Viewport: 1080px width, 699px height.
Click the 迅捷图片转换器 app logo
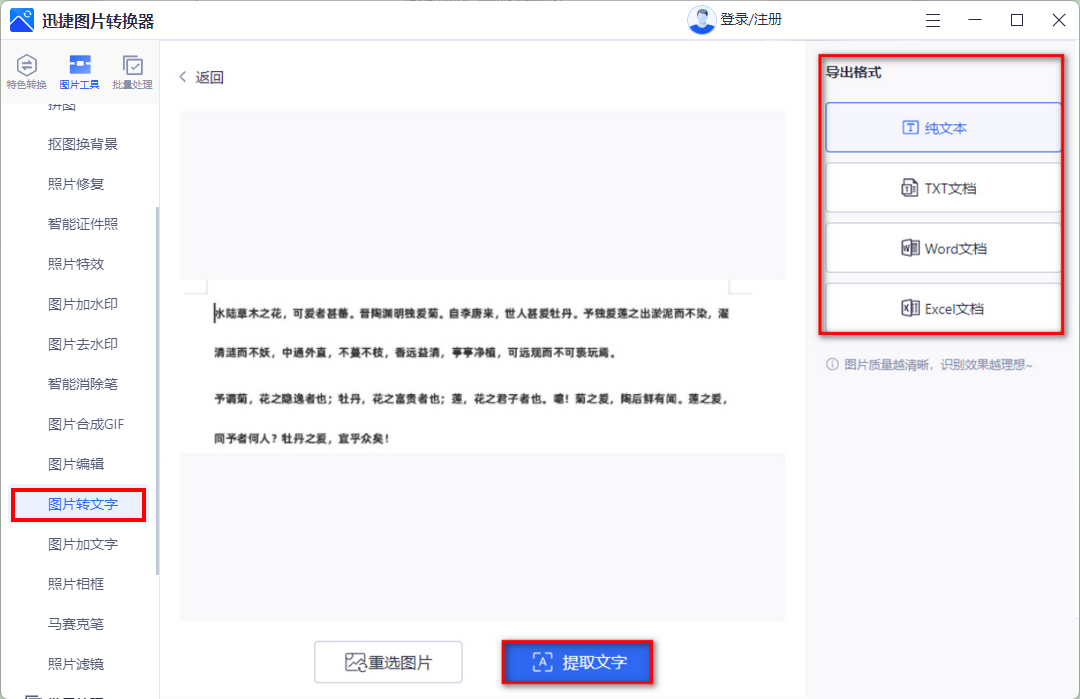[22, 20]
